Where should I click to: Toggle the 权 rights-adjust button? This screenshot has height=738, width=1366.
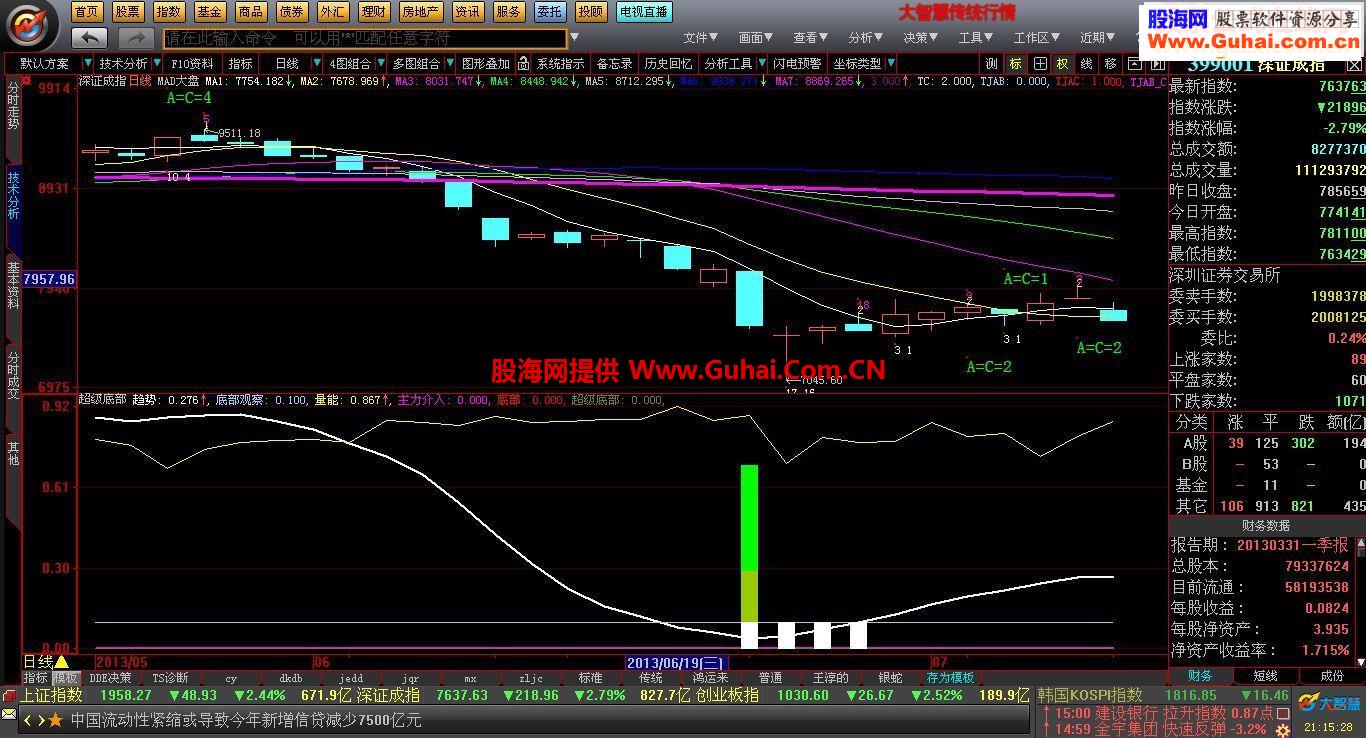(1062, 63)
